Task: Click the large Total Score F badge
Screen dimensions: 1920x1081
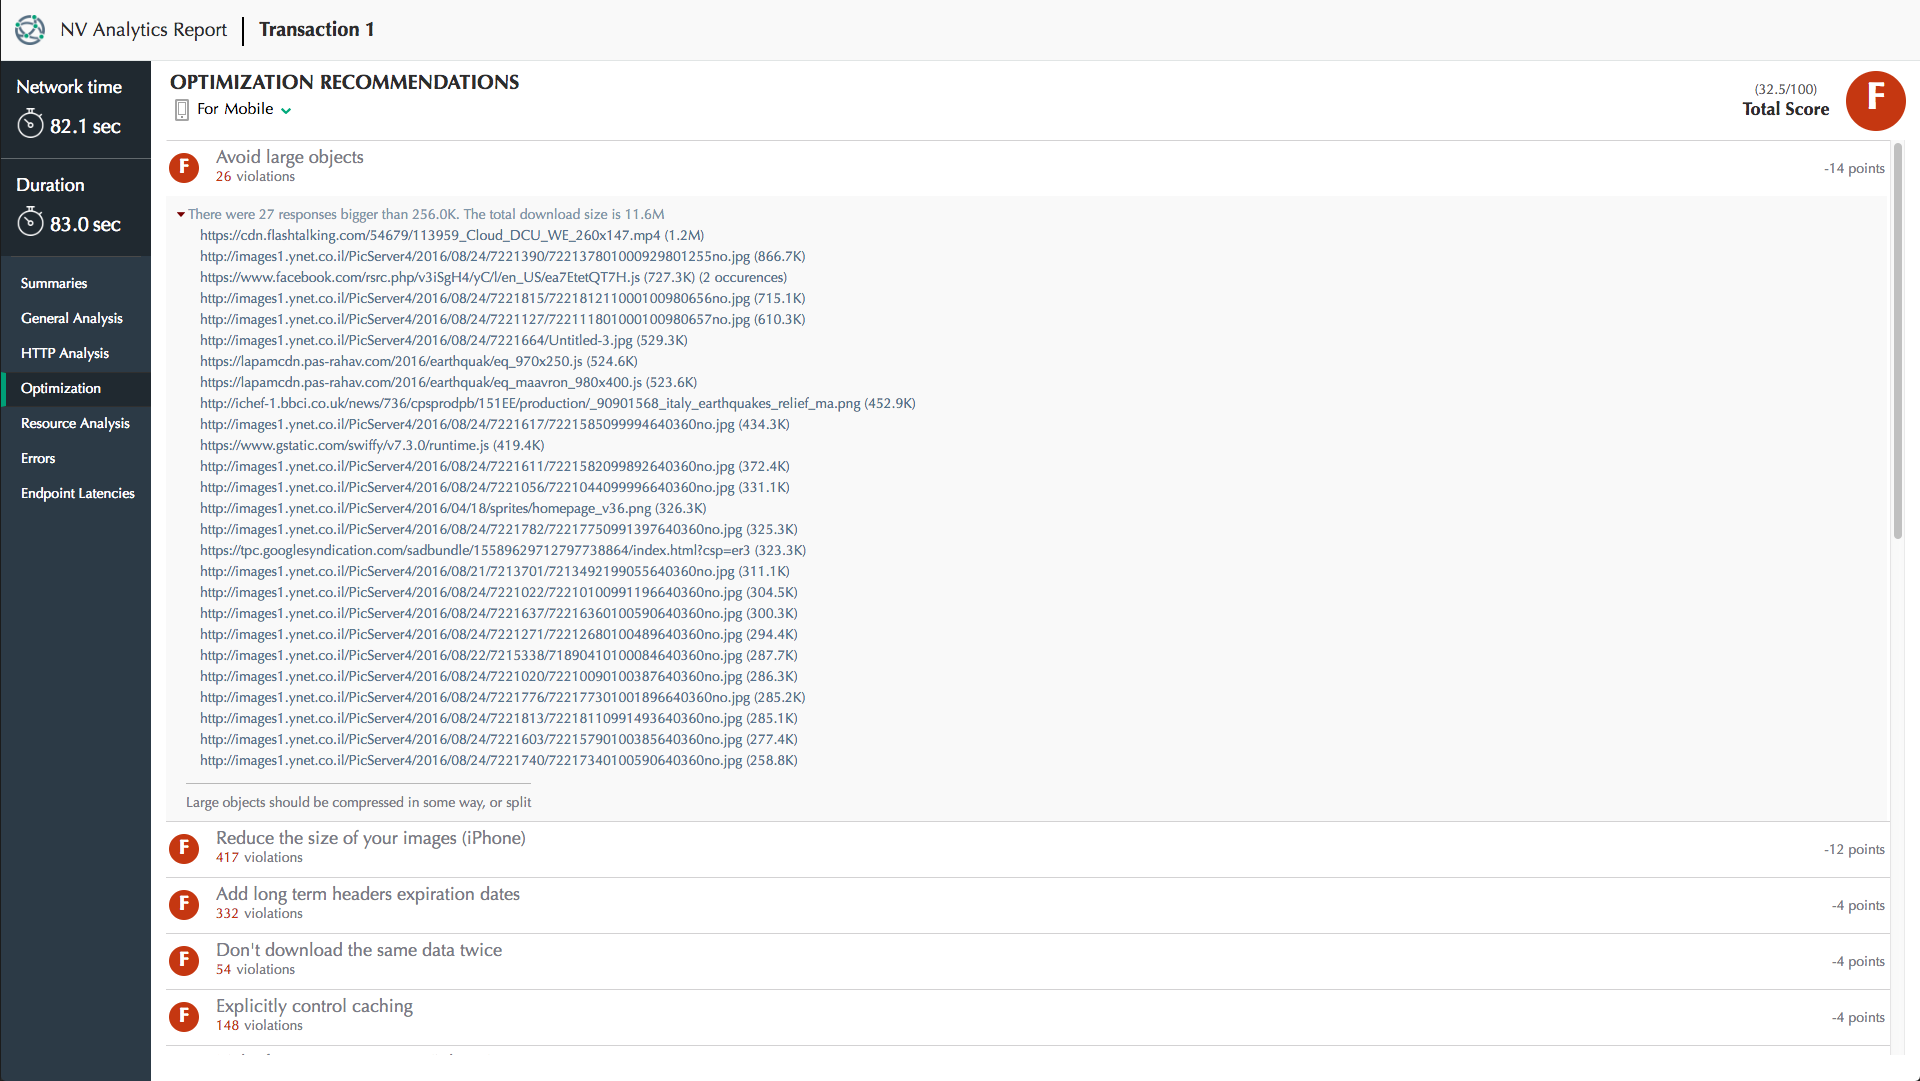Action: tap(1875, 100)
